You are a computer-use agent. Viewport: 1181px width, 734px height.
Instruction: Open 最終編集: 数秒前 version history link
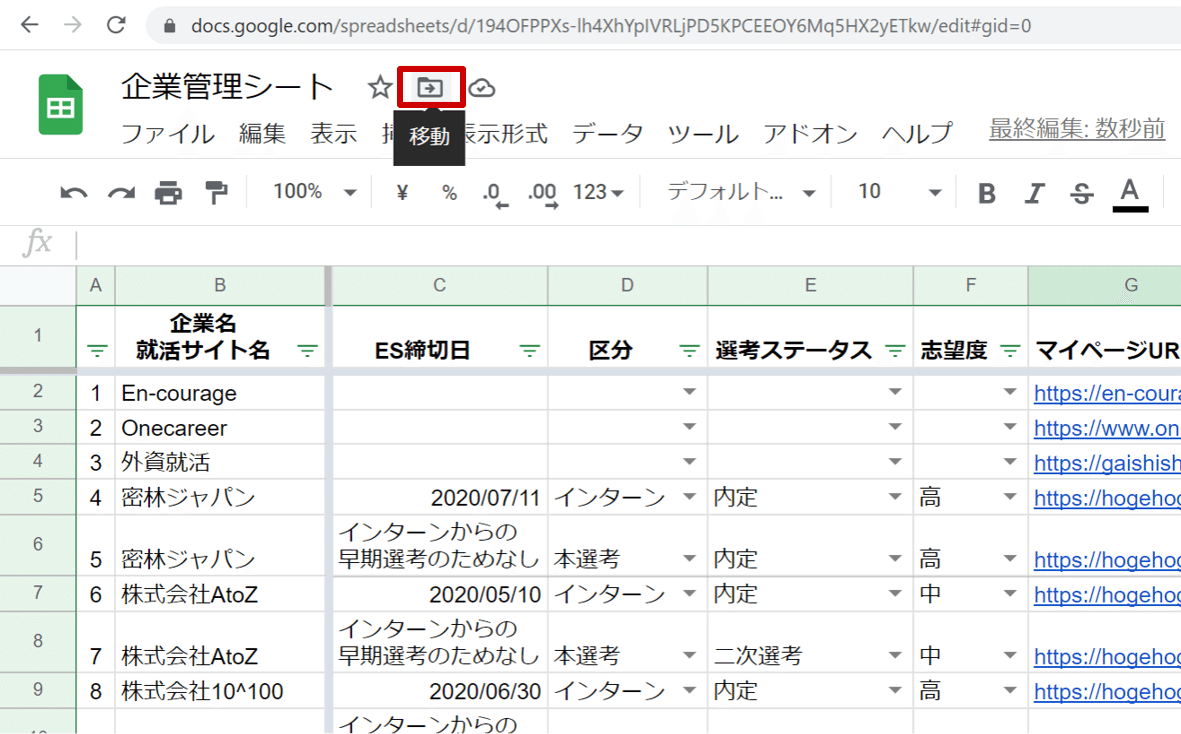point(1077,129)
